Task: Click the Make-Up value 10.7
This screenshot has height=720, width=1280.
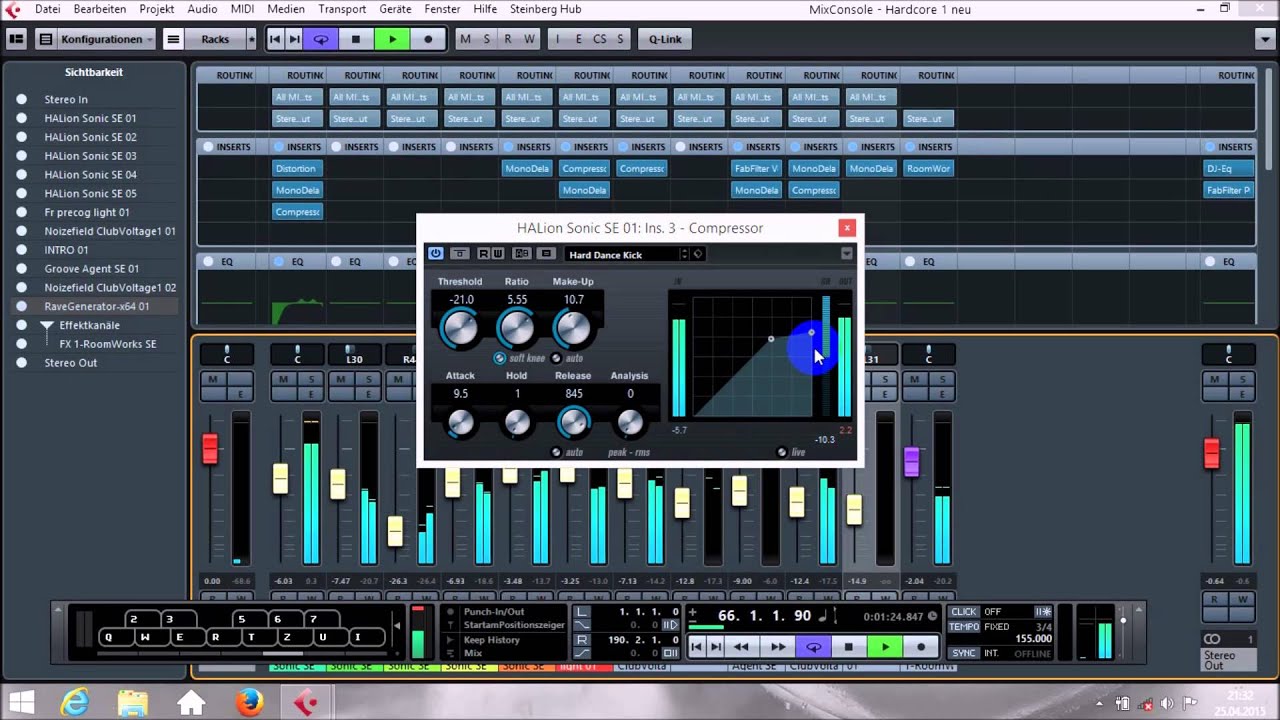Action: [574, 300]
